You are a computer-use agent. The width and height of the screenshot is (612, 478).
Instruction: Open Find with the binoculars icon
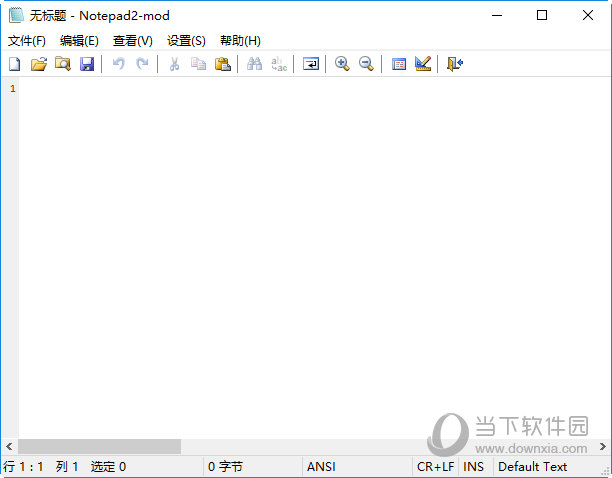pos(254,64)
